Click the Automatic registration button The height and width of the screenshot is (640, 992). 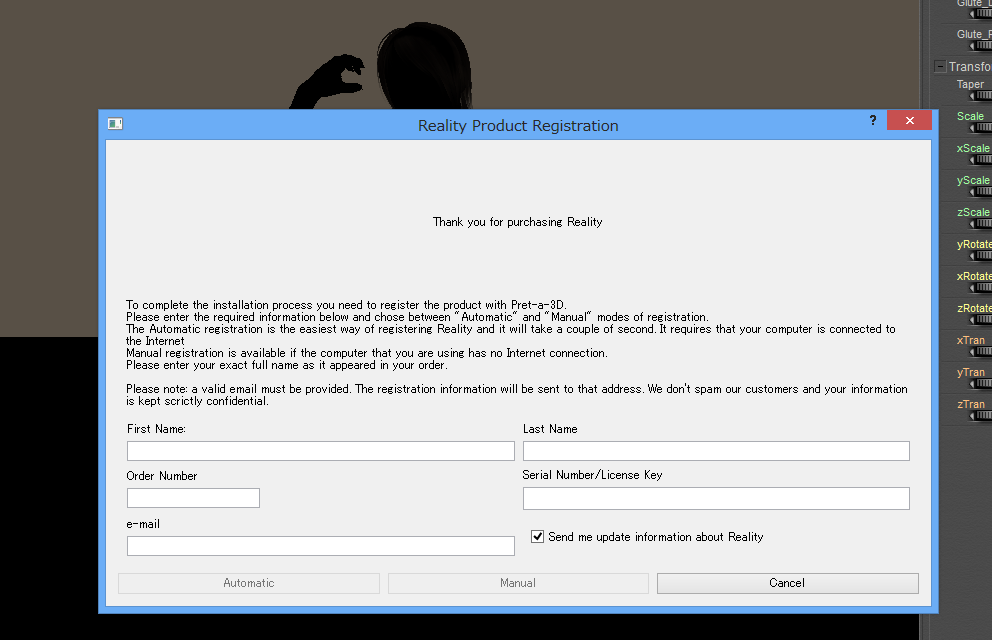tap(249, 583)
